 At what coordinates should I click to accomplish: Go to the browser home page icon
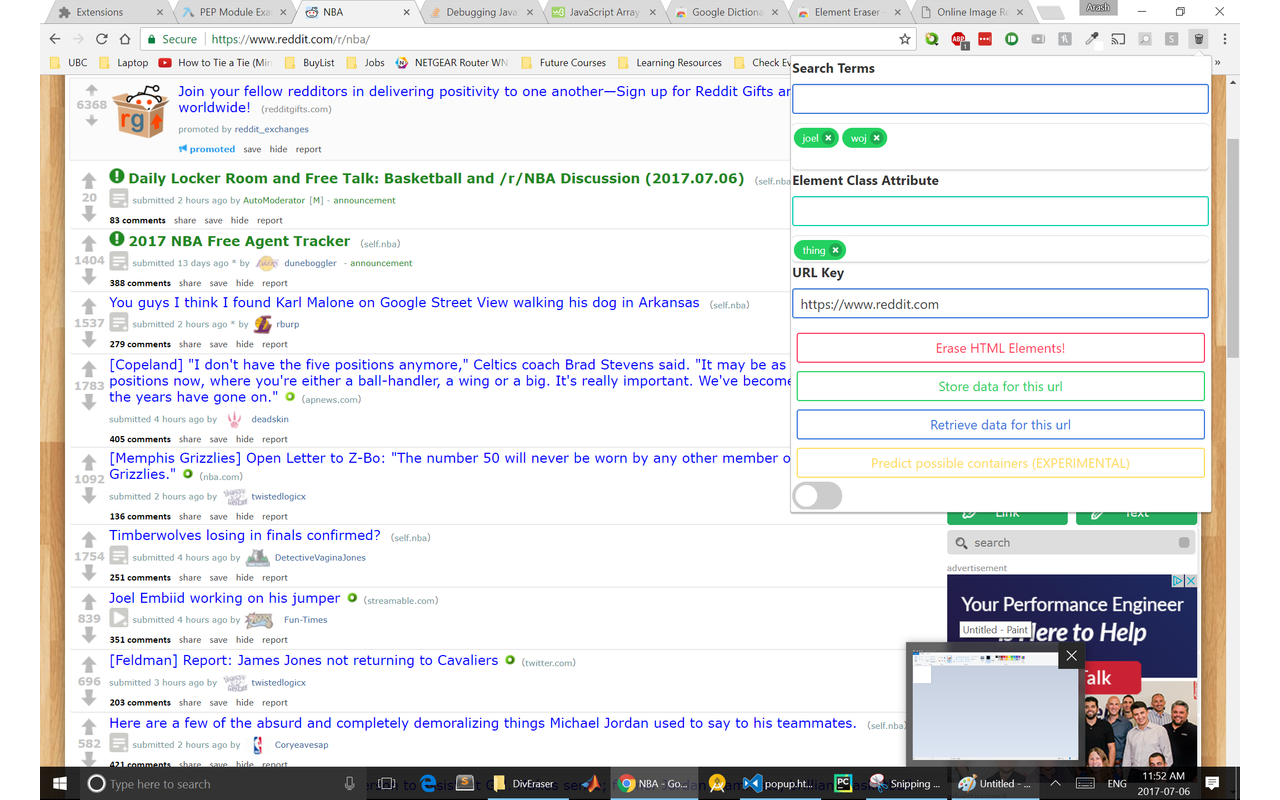click(x=125, y=39)
